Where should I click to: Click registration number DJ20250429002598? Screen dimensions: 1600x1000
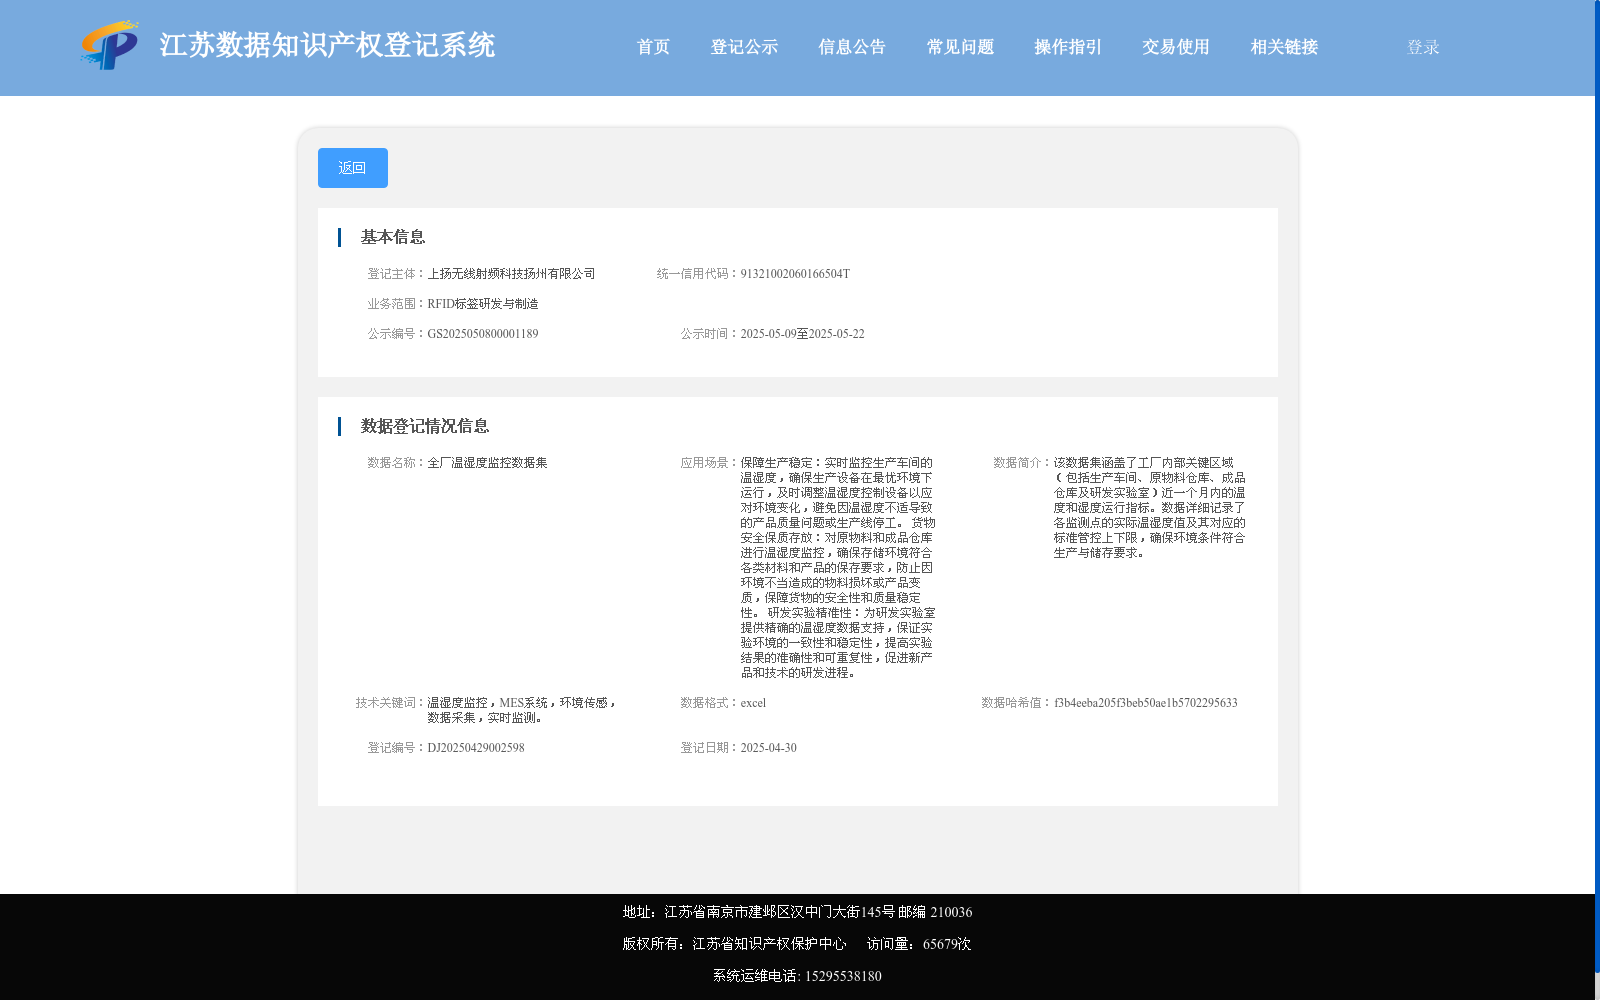pyautogui.click(x=476, y=748)
